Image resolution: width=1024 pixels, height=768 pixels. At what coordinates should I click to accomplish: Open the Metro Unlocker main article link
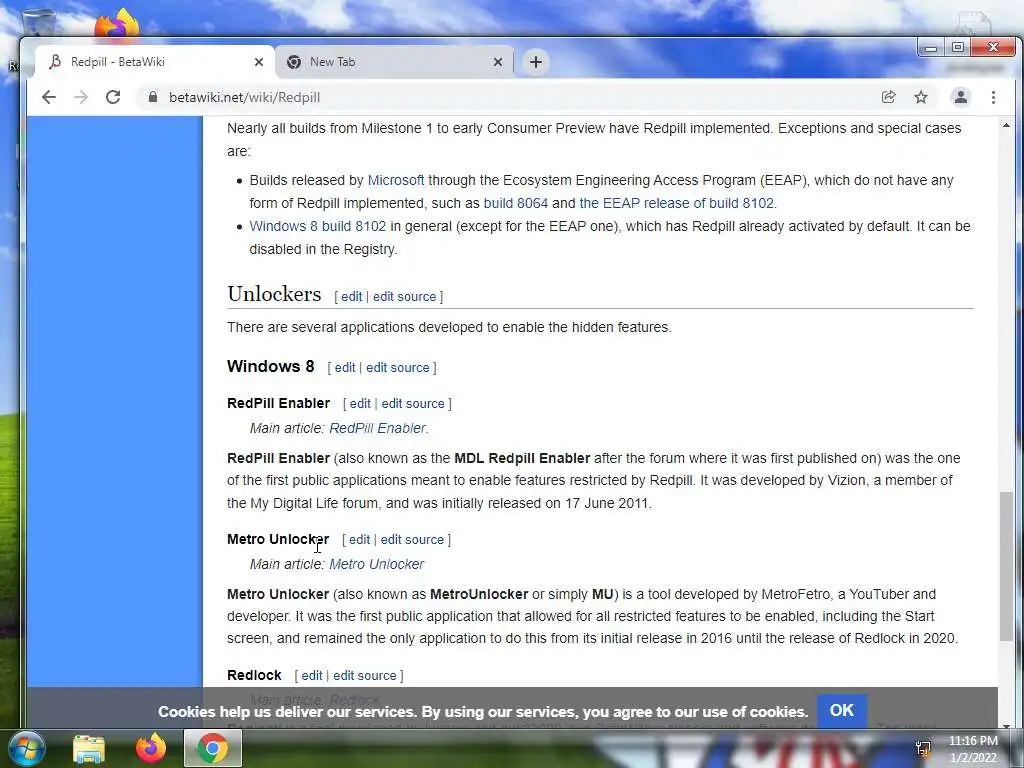pos(376,564)
